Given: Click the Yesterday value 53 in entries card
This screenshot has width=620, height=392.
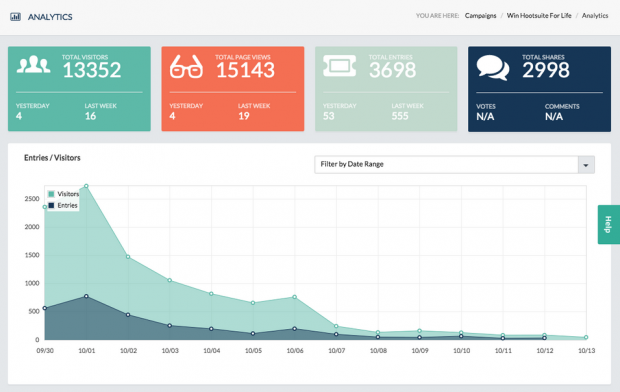Looking at the screenshot, I should click(x=328, y=116).
